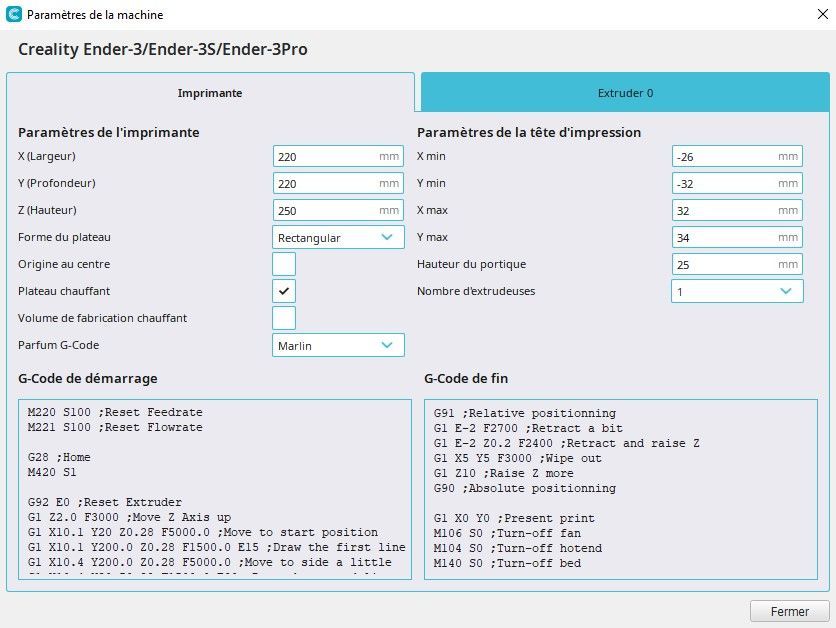836x628 pixels.
Task: Click the G1 Z2.0 F3000 ;Move Z Axis up line
Action: (x=130, y=517)
